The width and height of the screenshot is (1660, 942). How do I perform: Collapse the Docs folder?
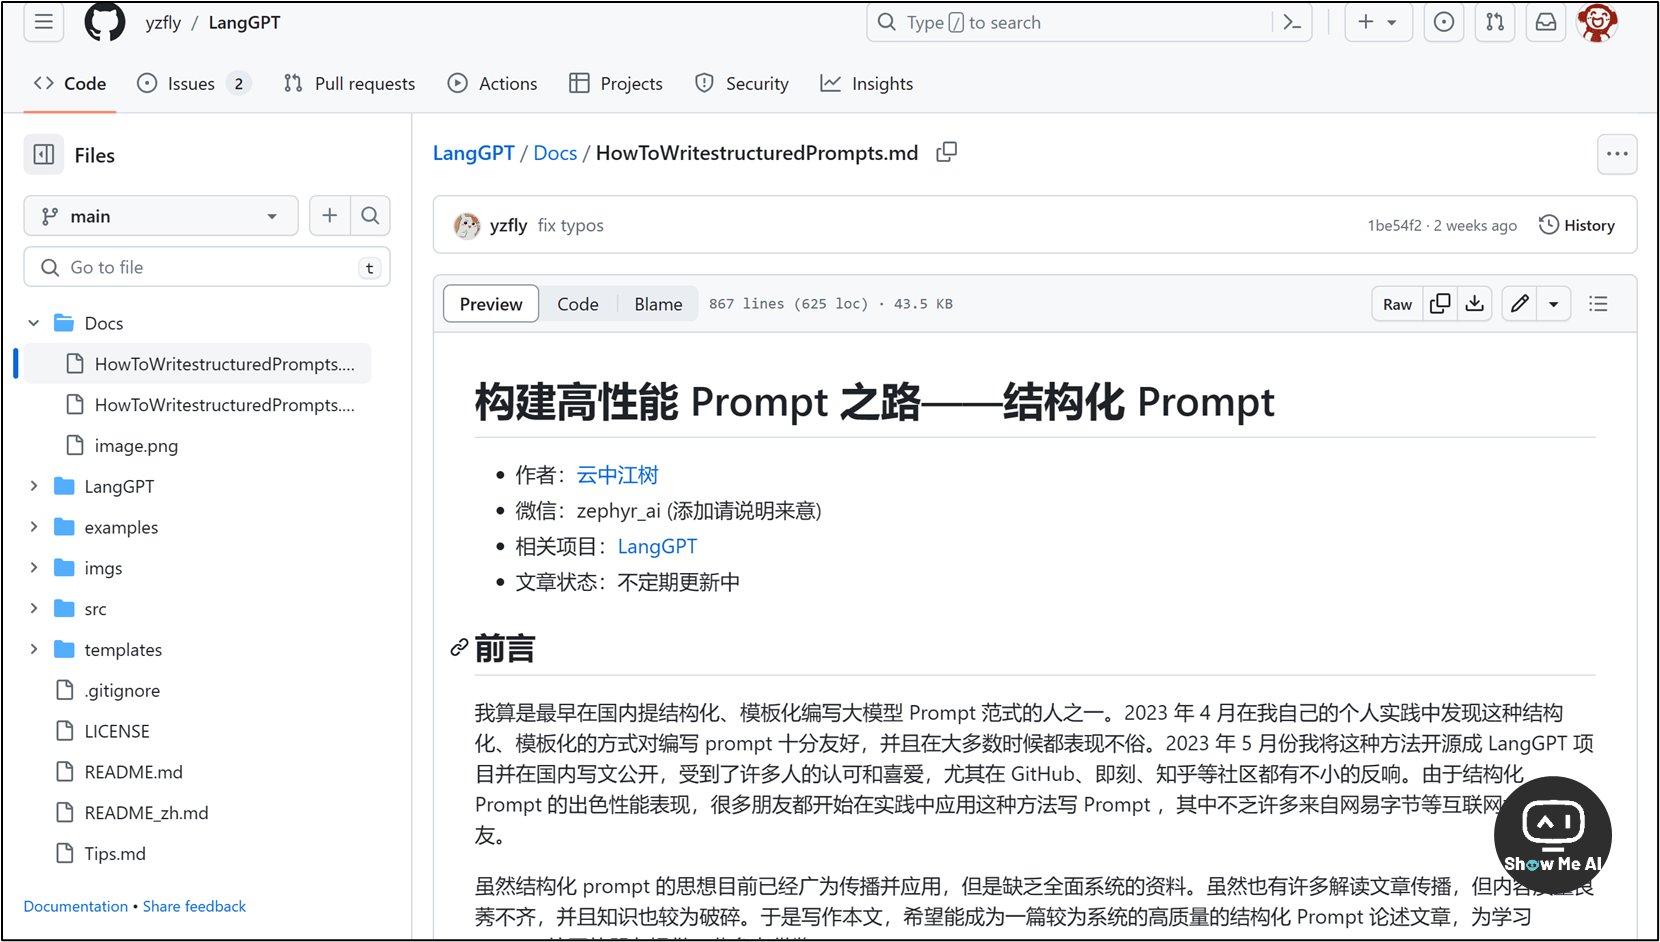(x=34, y=323)
